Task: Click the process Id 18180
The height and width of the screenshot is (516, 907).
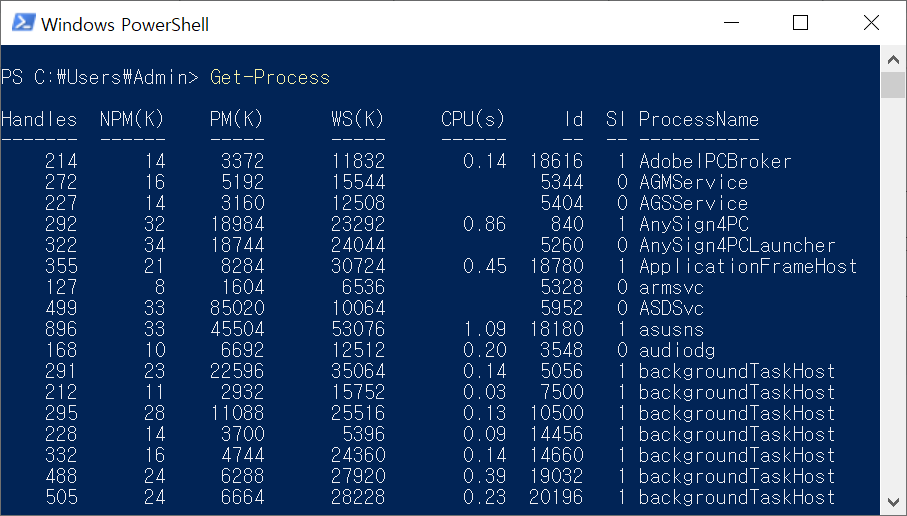Action: (556, 330)
